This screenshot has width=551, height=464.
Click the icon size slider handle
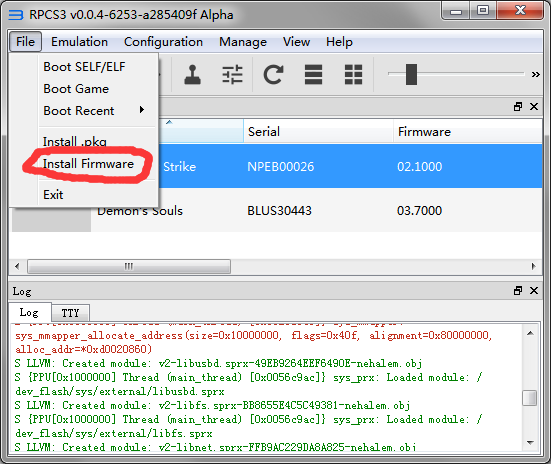pyautogui.click(x=411, y=74)
